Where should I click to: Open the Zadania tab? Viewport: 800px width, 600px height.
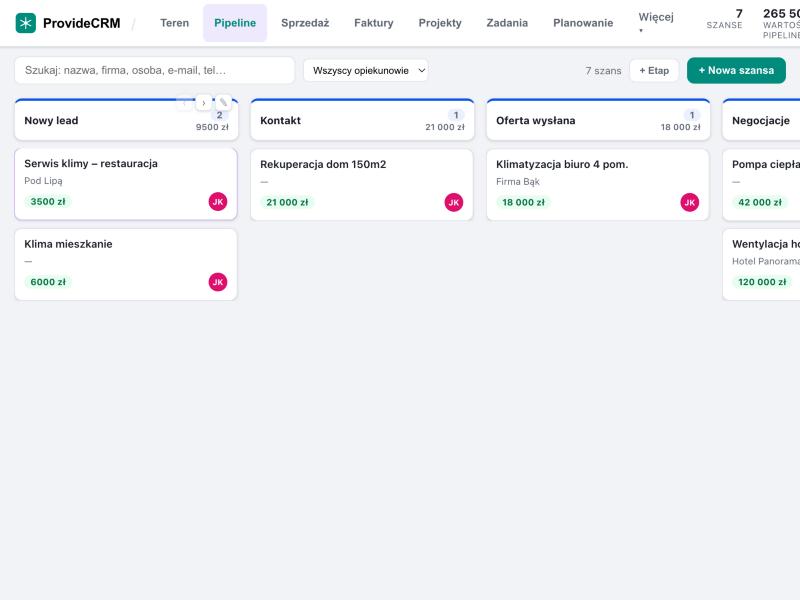tap(507, 23)
